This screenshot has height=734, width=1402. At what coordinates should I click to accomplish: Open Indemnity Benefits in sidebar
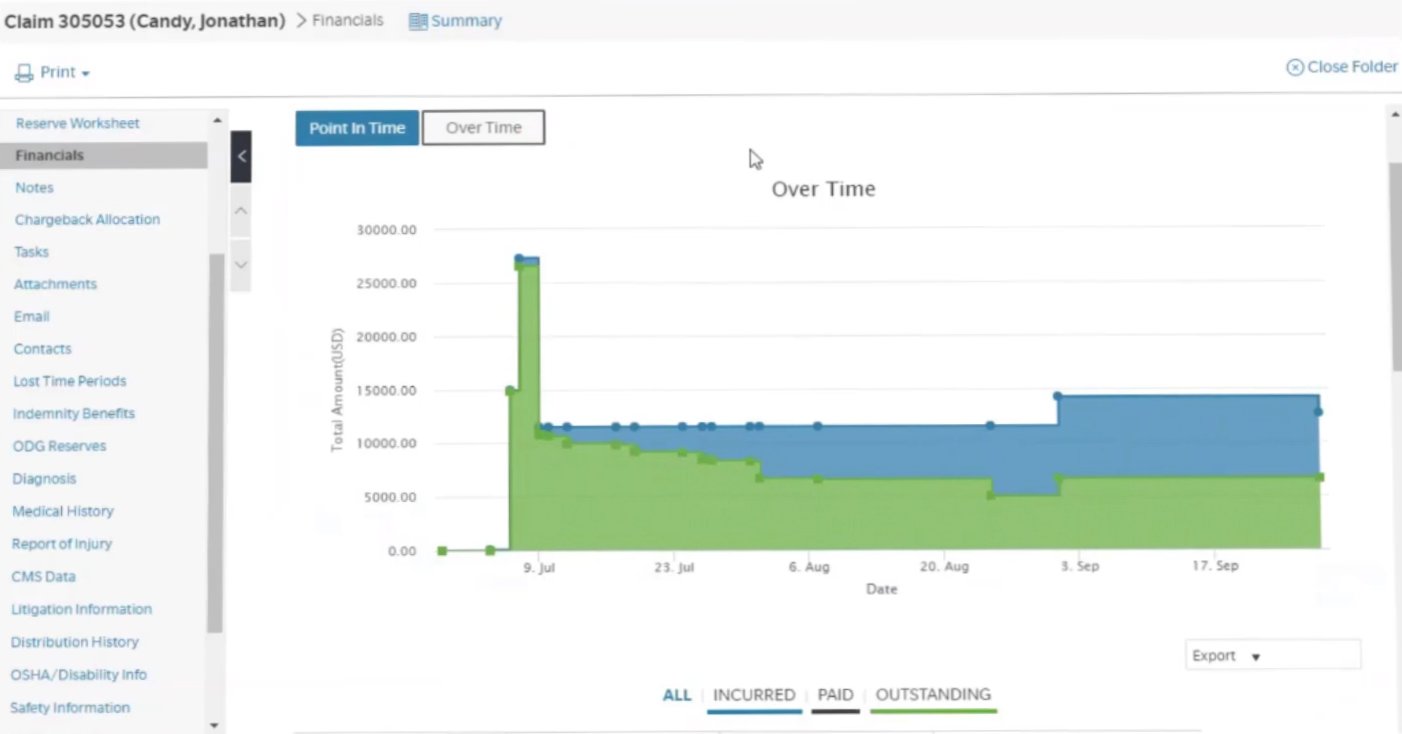click(73, 413)
